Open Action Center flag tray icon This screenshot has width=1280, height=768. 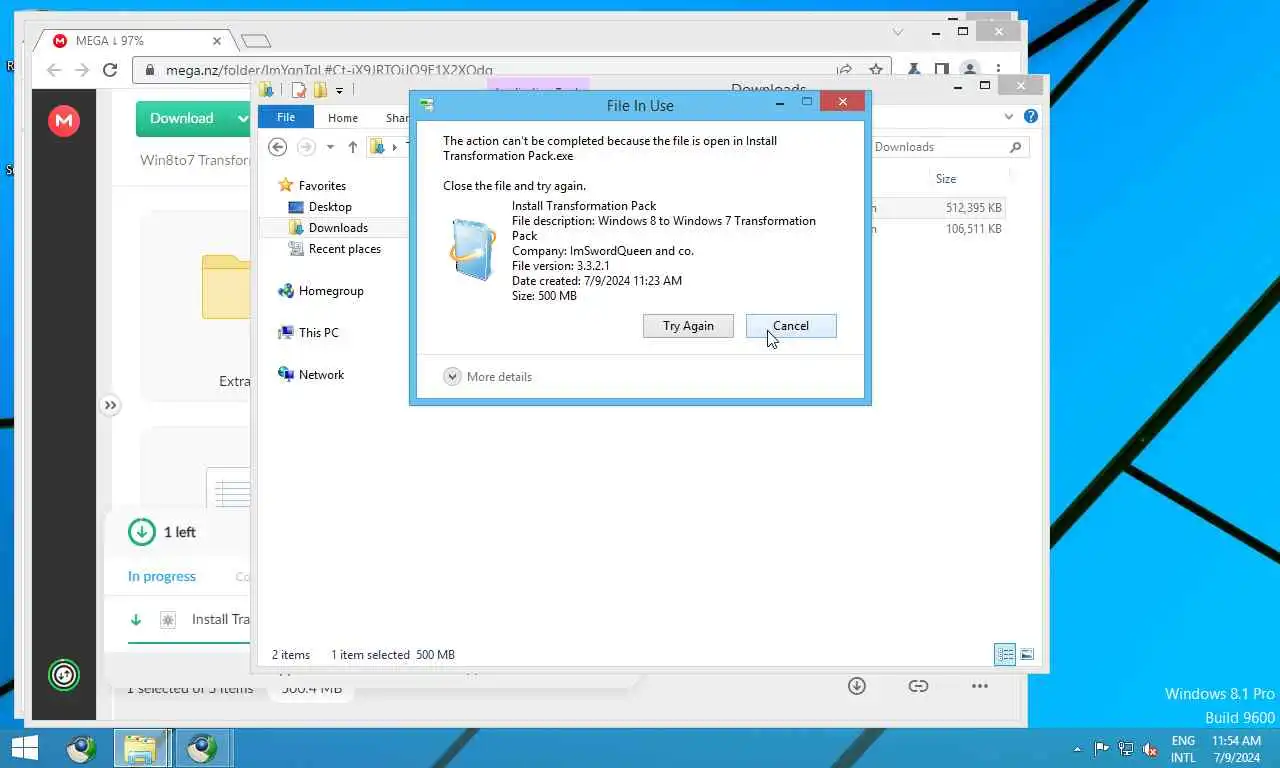point(1102,748)
